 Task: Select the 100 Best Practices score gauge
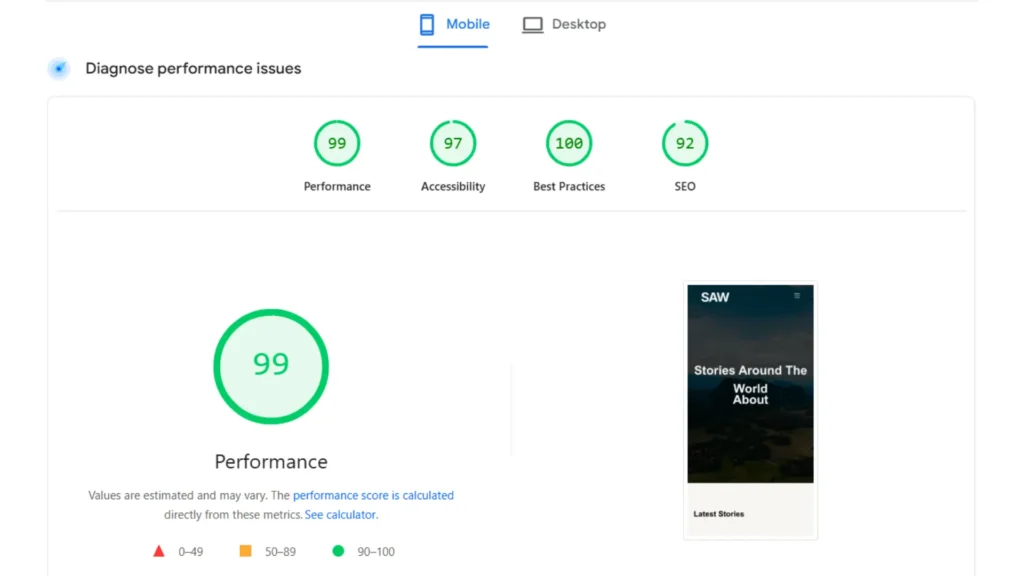click(569, 143)
